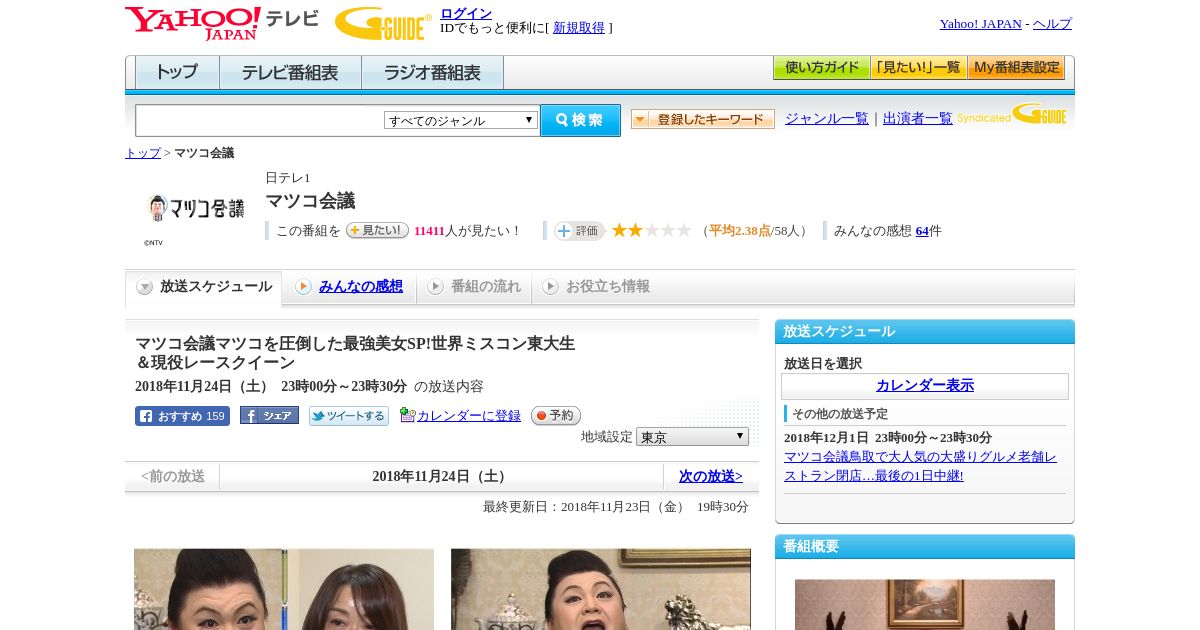This screenshot has height=630, width=1200.
Task: Open left program photo thumbnail
Action: (284, 589)
